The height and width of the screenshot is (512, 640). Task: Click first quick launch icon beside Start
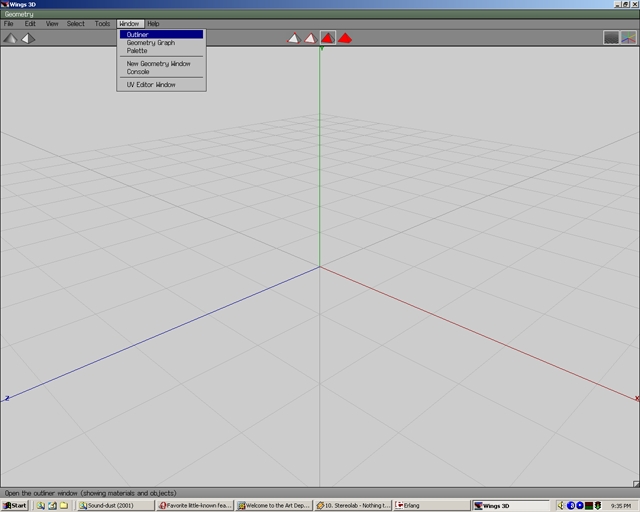click(x=40, y=505)
